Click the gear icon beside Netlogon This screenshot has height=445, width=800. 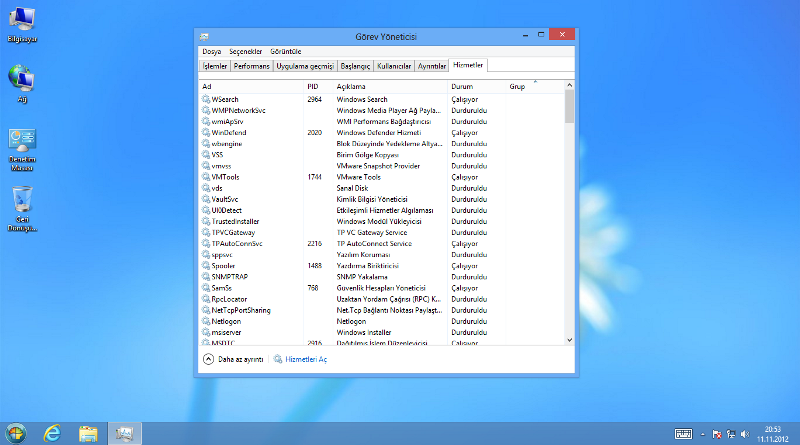pos(206,321)
